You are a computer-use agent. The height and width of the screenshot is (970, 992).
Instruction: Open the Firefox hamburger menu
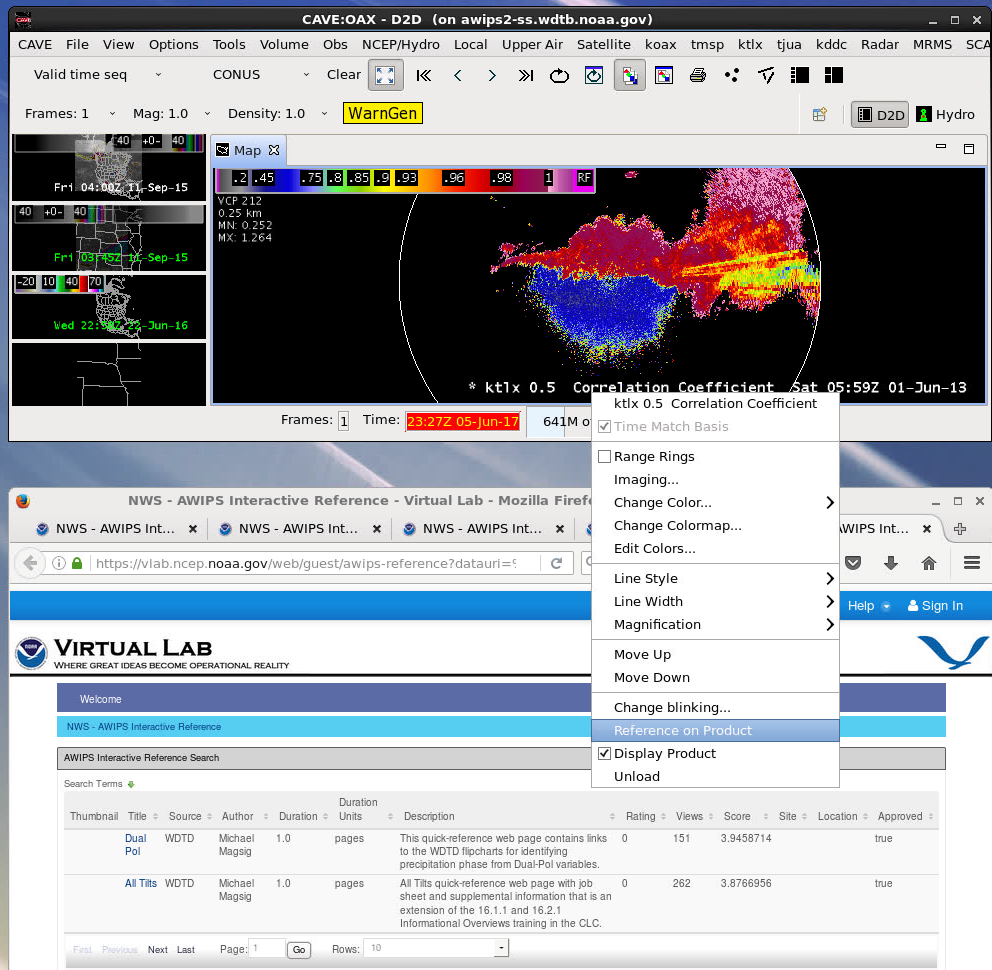pos(972,563)
